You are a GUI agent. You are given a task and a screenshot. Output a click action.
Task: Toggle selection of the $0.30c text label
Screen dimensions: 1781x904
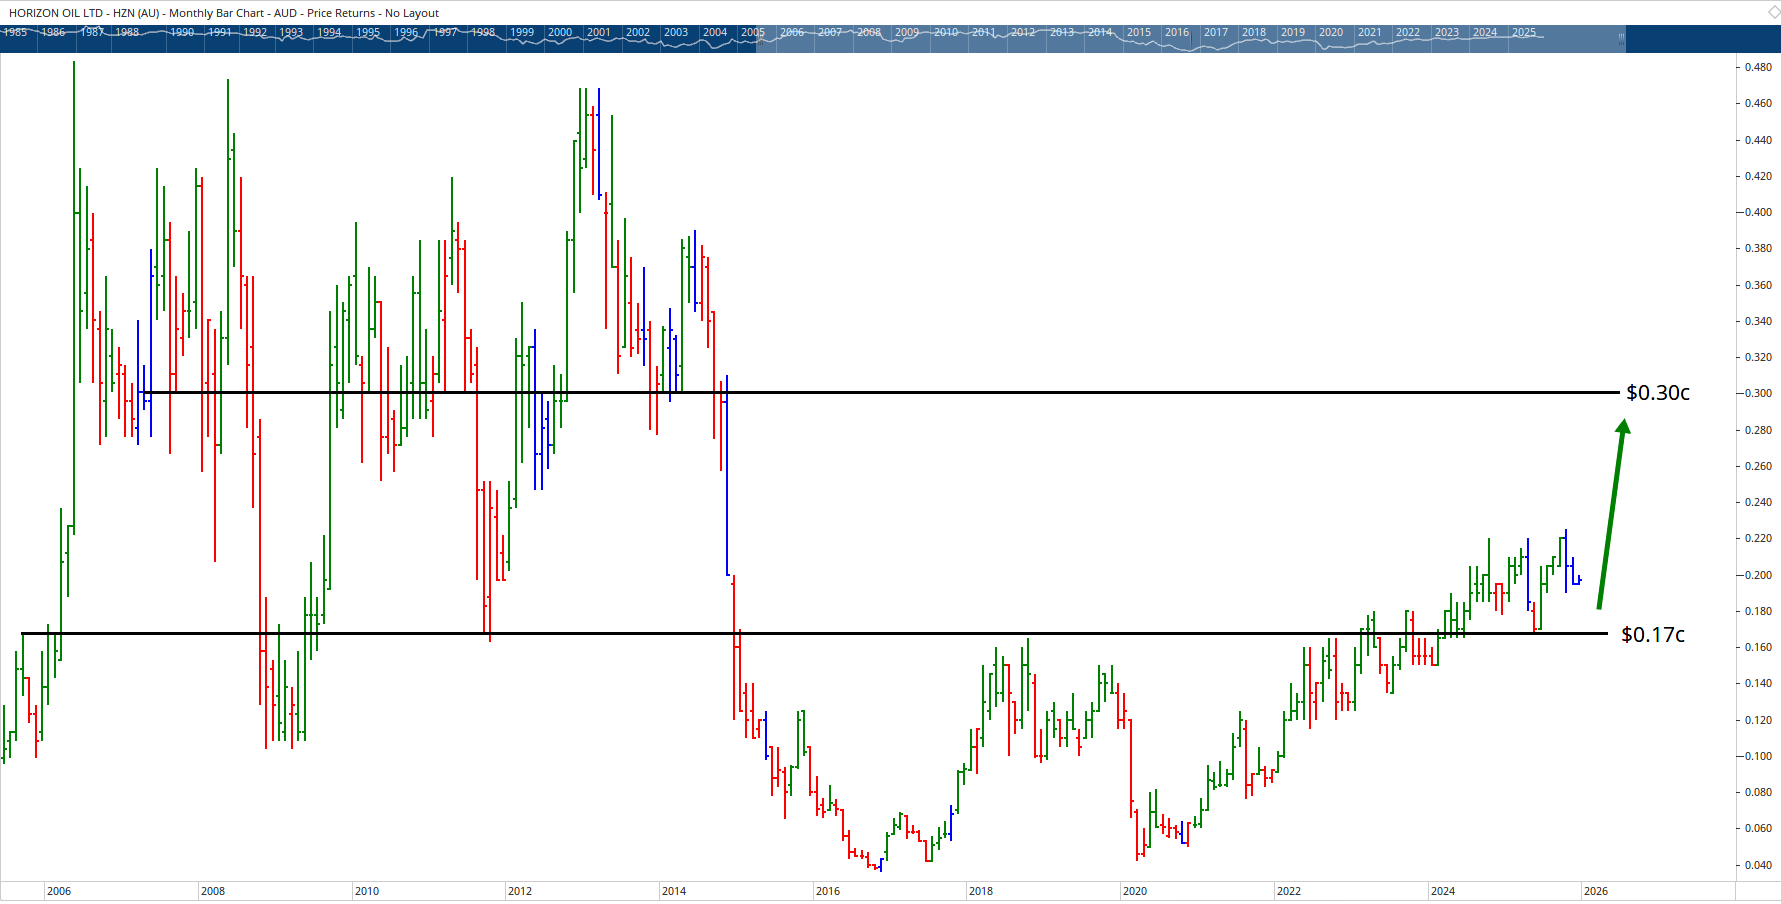click(x=1657, y=393)
